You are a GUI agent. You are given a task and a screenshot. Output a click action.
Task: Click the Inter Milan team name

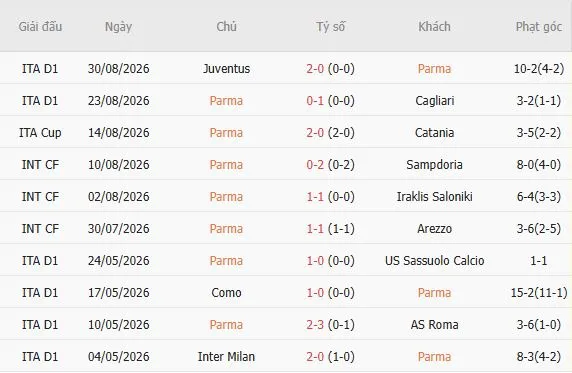tap(226, 357)
